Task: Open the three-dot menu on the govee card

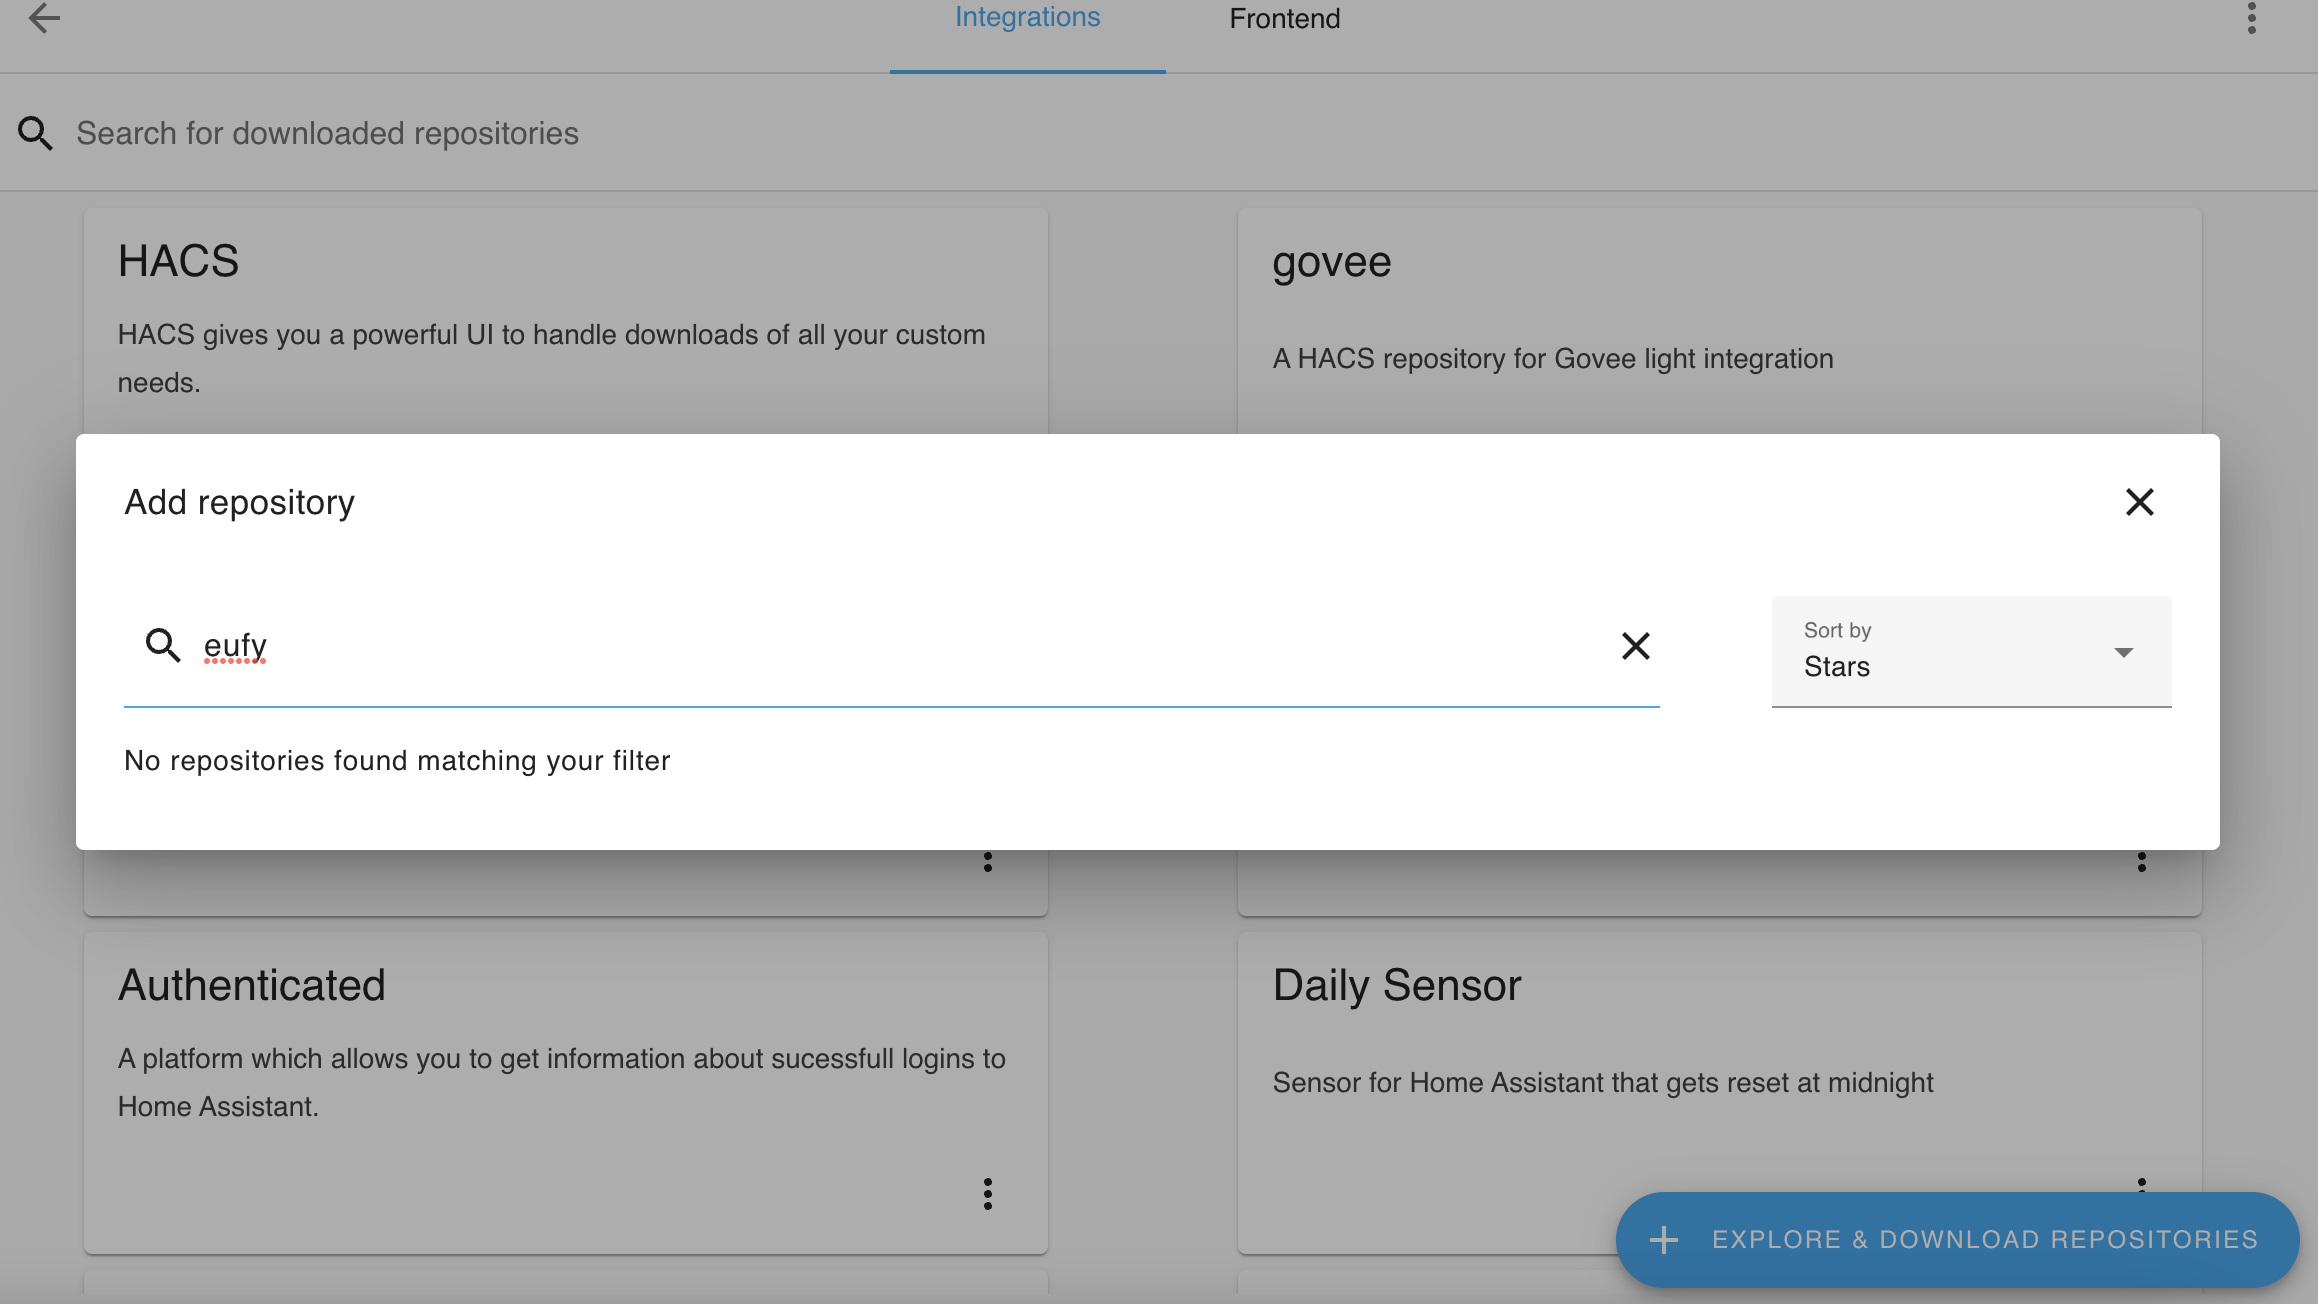Action: point(2141,862)
